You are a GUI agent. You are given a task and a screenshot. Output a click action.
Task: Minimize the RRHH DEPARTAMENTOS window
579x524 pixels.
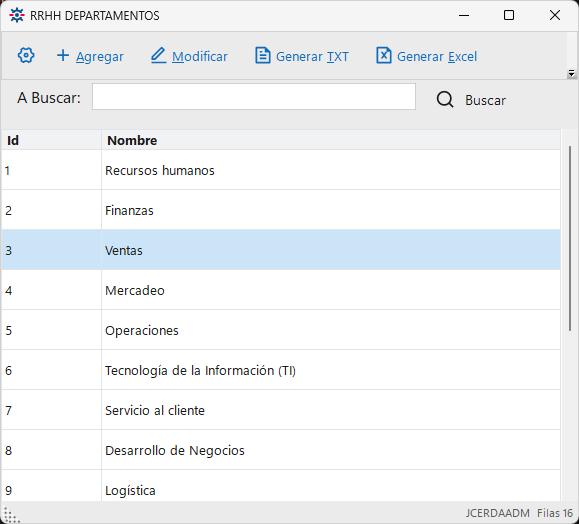coord(464,15)
